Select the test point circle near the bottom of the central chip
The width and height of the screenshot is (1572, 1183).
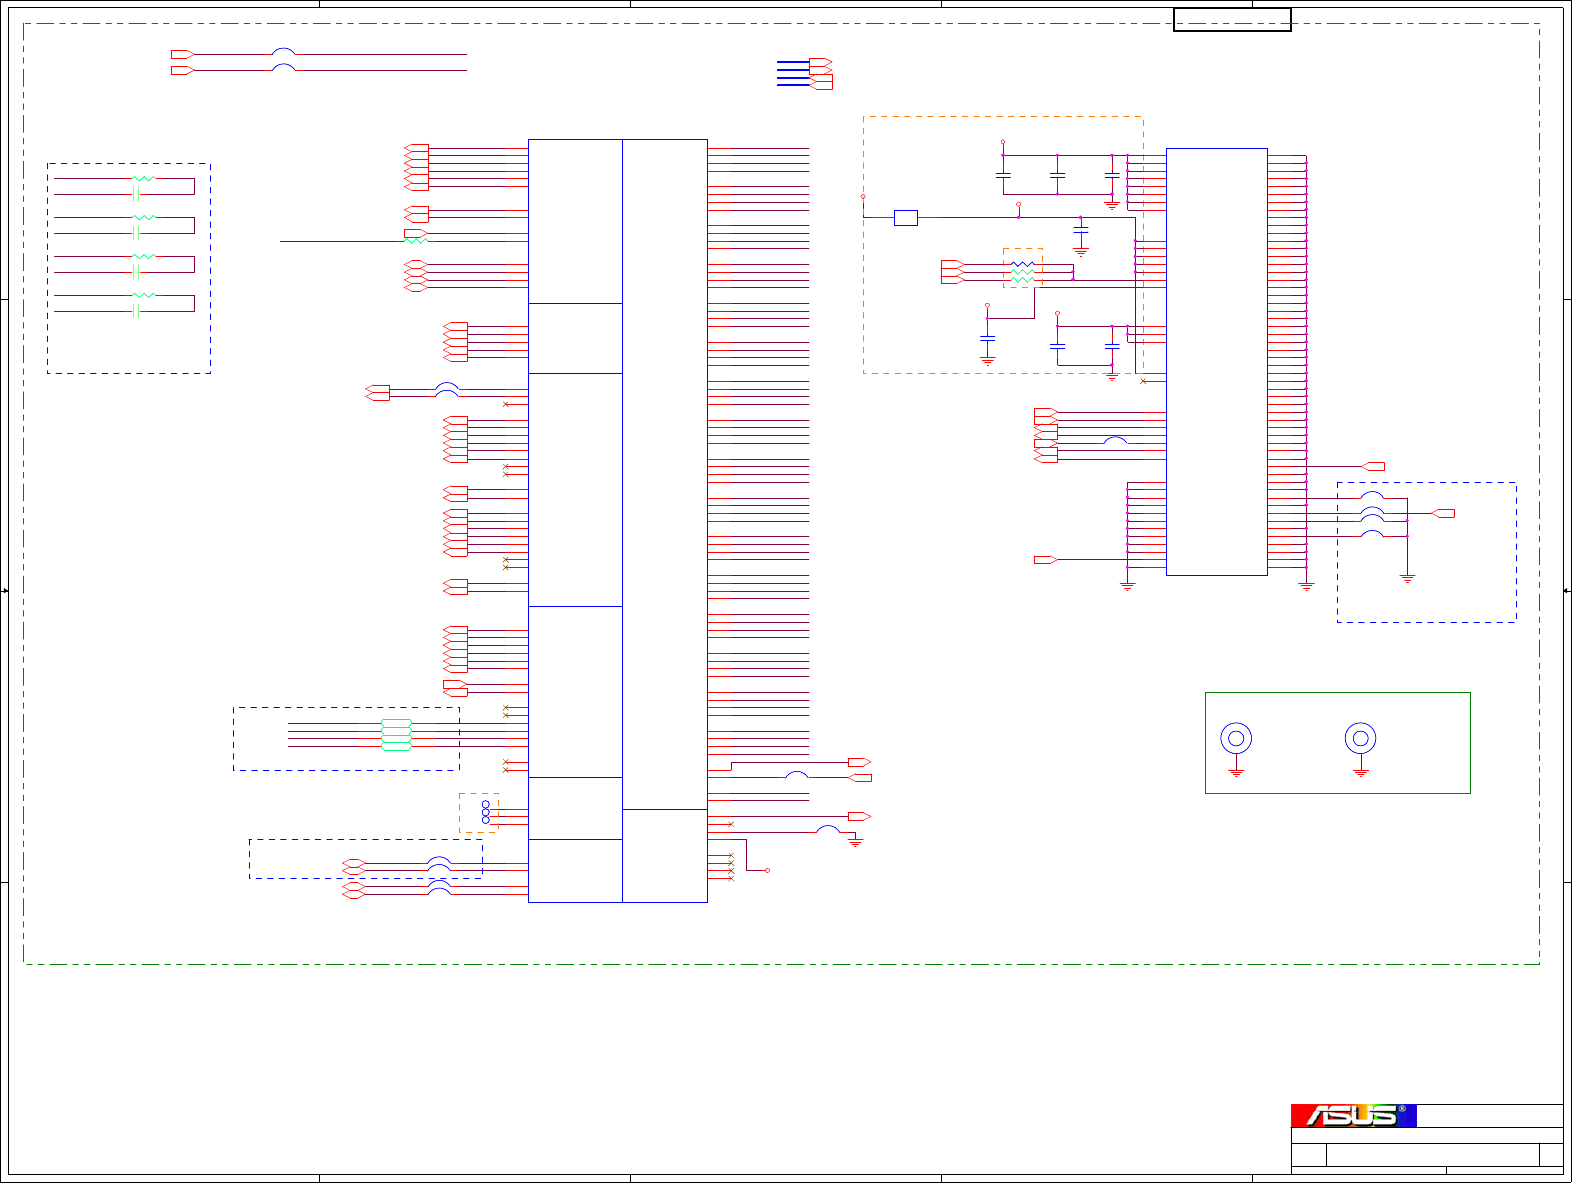click(x=767, y=870)
